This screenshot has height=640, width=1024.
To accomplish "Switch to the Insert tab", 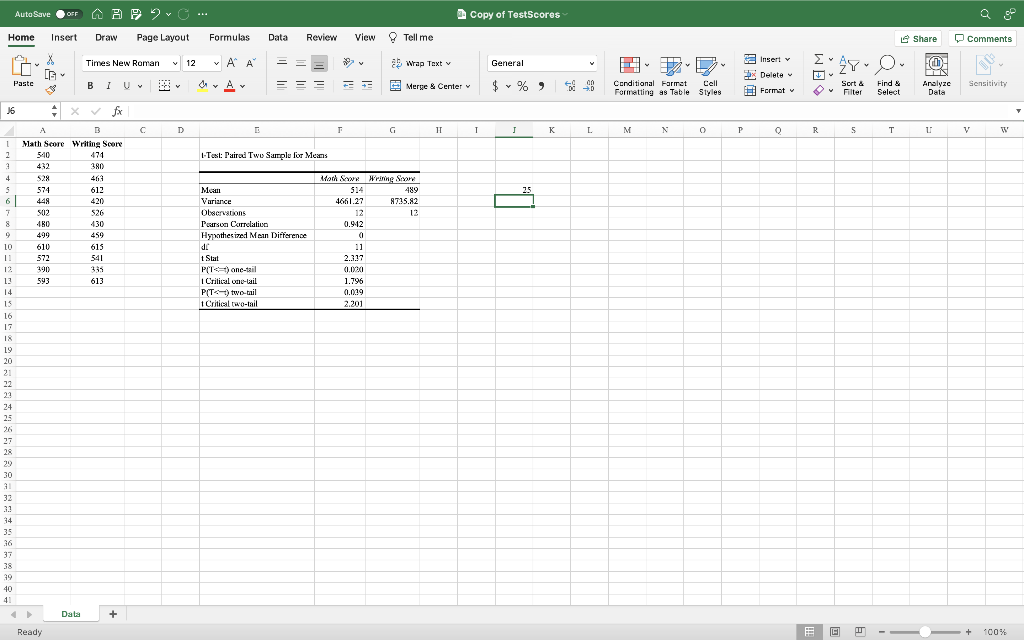I will (64, 38).
